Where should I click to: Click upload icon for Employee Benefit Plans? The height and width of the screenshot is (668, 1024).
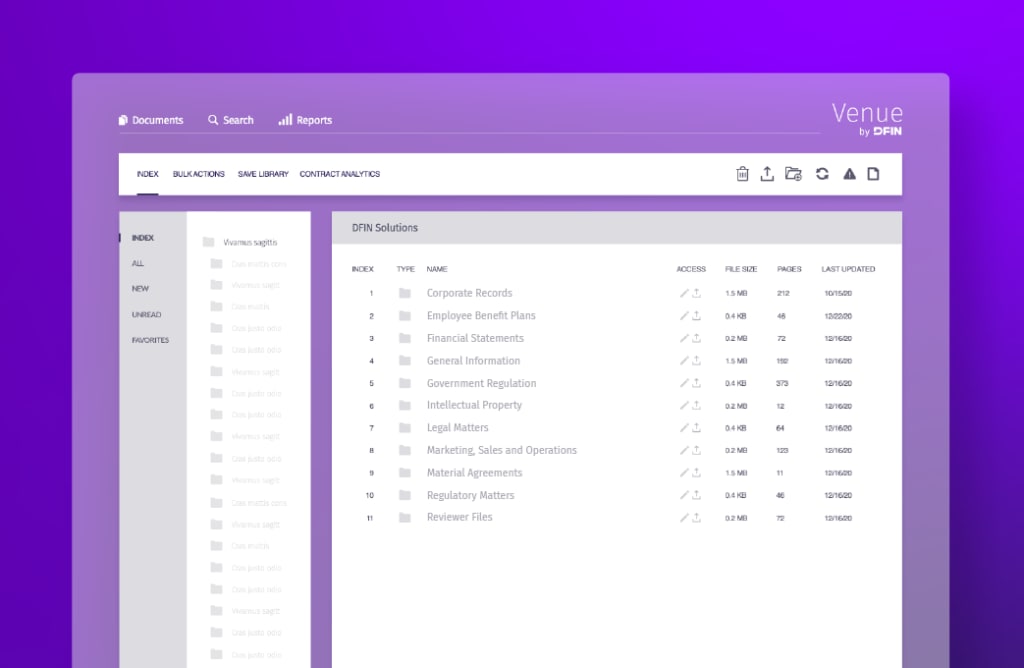pos(697,315)
